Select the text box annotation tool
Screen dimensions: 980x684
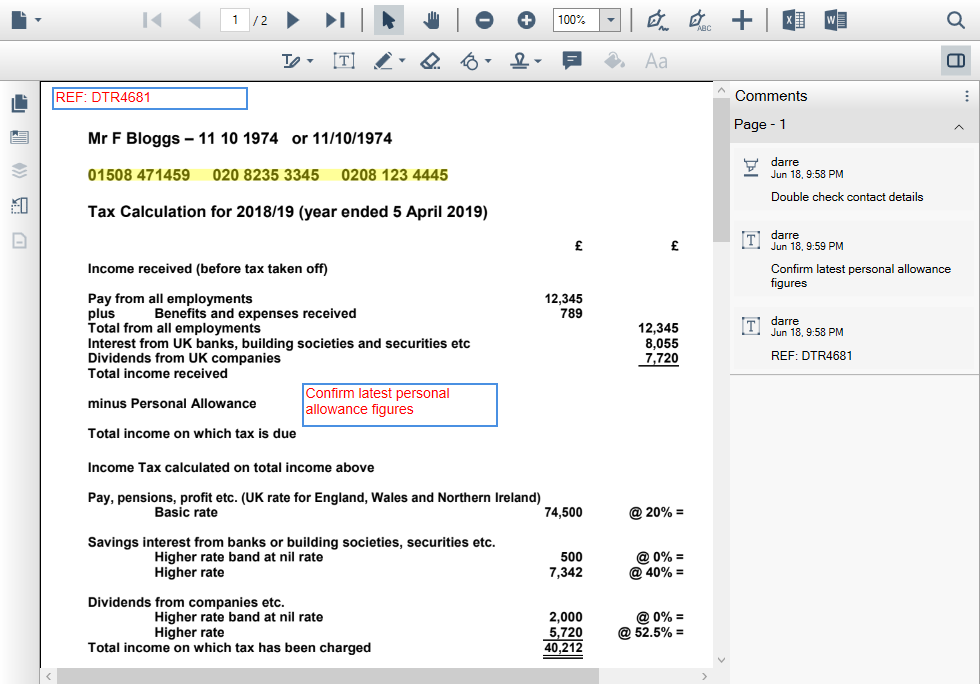[x=344, y=61]
